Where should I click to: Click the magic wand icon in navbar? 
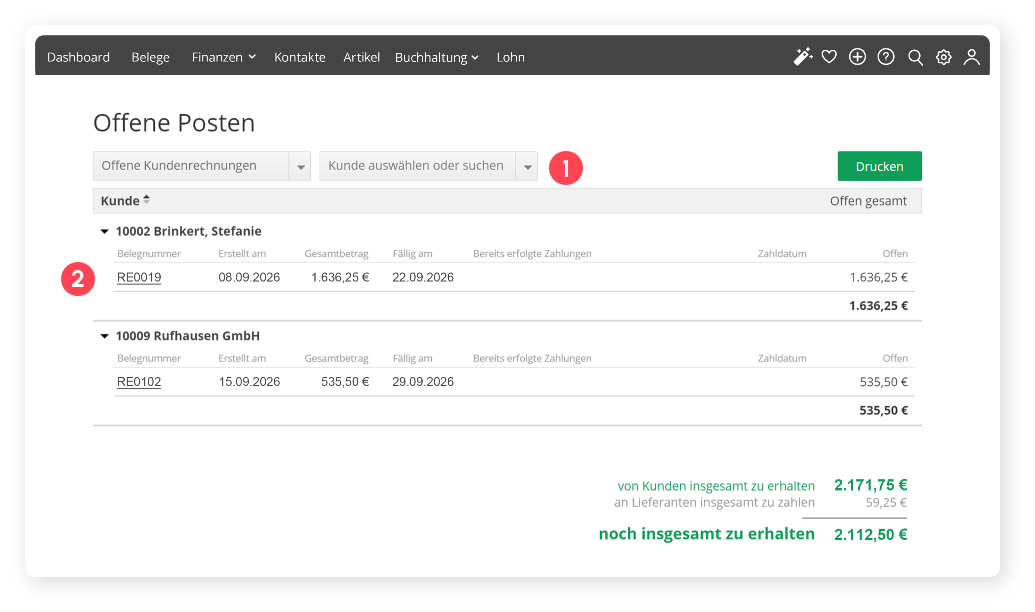pyautogui.click(x=802, y=57)
